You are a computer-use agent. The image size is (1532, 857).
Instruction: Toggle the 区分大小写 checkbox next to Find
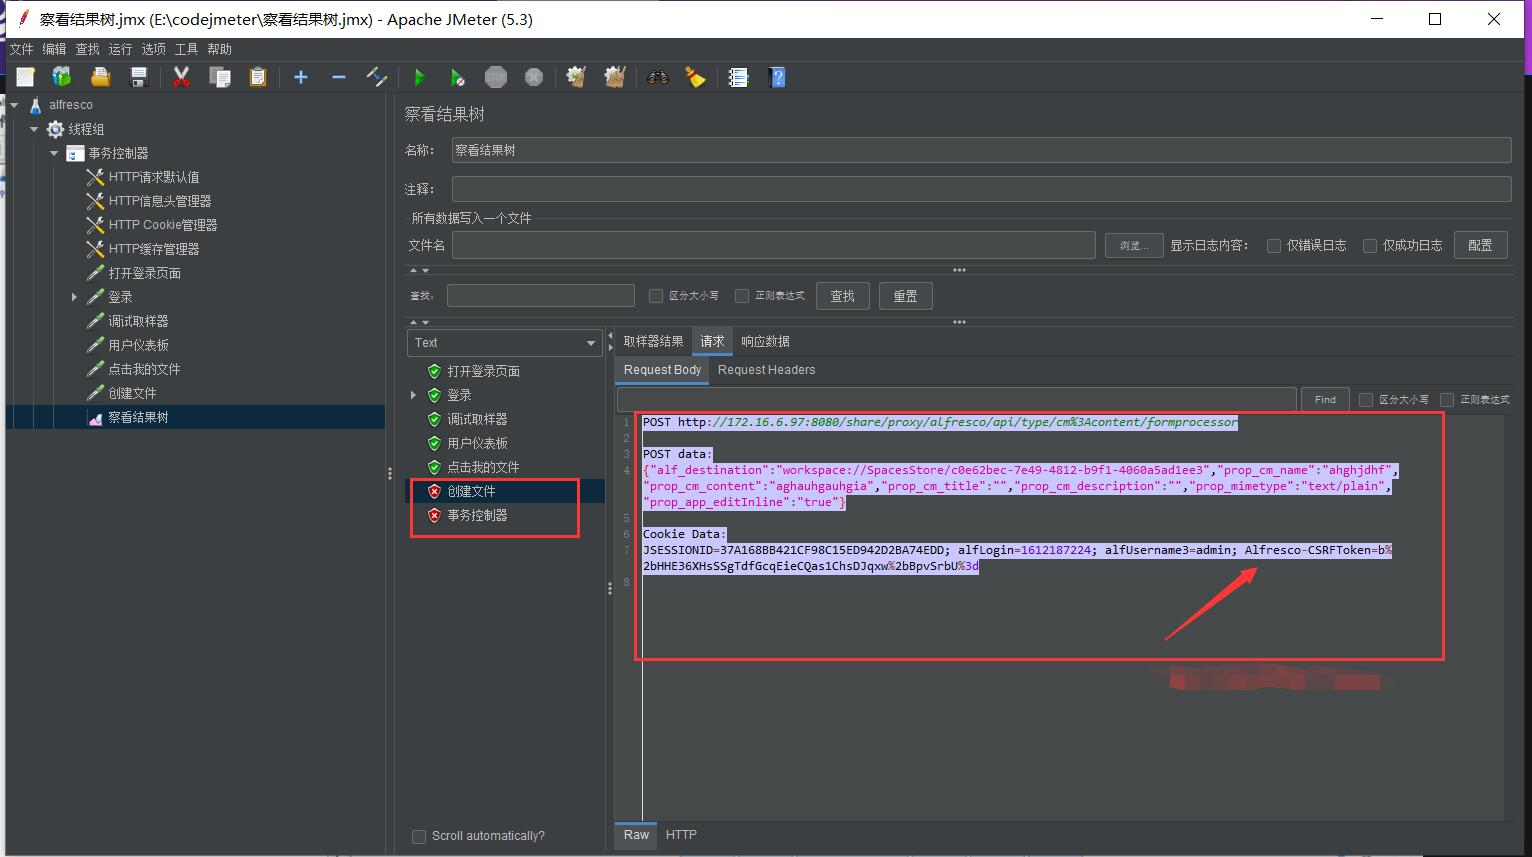click(x=1366, y=399)
